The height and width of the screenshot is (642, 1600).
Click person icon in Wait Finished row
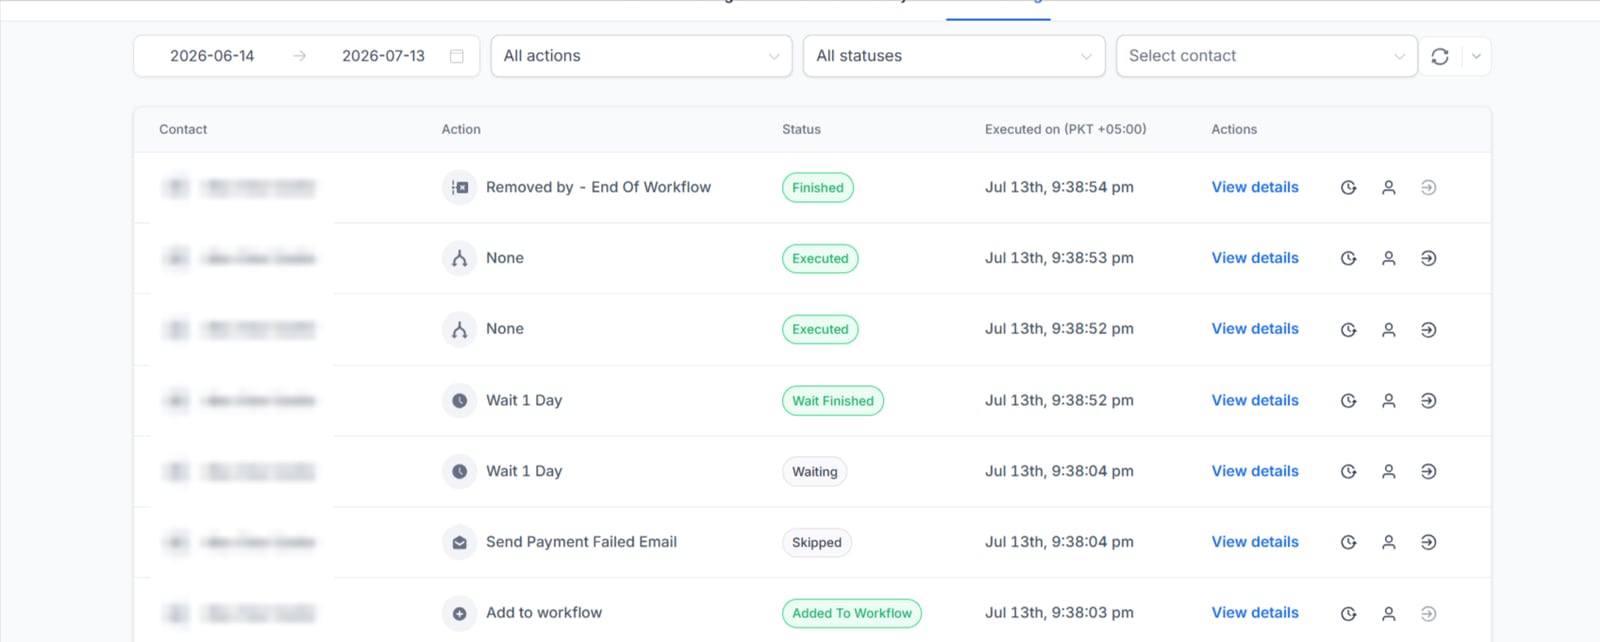tap(1389, 401)
